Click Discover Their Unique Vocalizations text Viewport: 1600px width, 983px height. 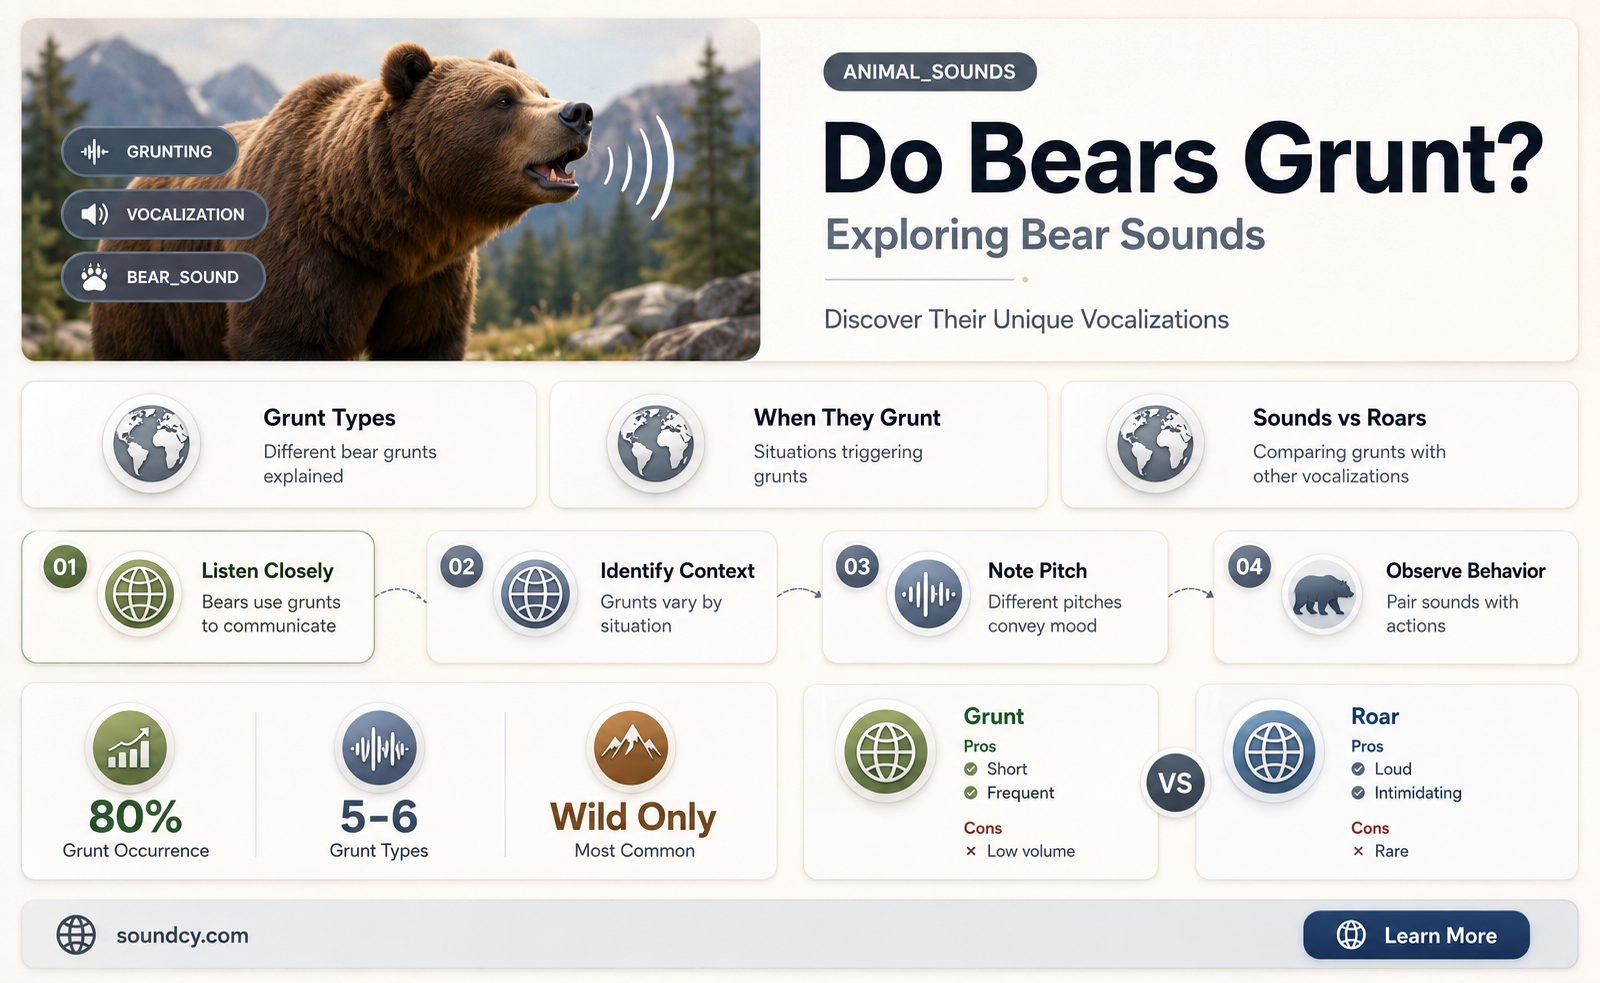coord(1026,320)
